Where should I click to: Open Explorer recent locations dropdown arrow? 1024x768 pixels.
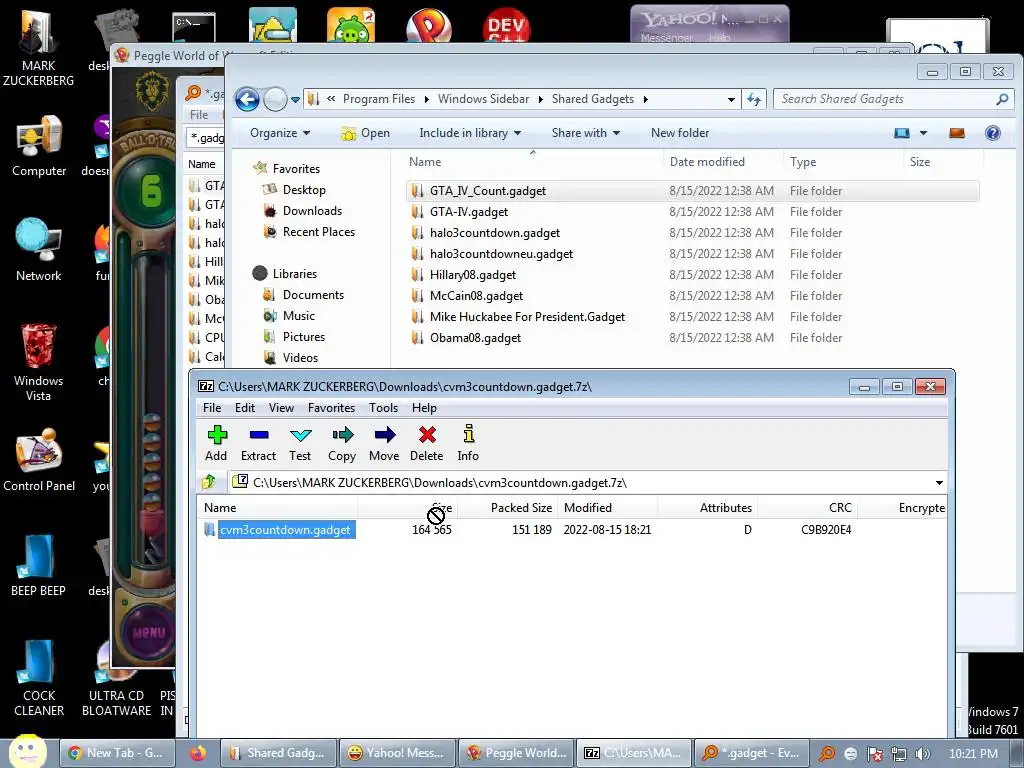[295, 100]
